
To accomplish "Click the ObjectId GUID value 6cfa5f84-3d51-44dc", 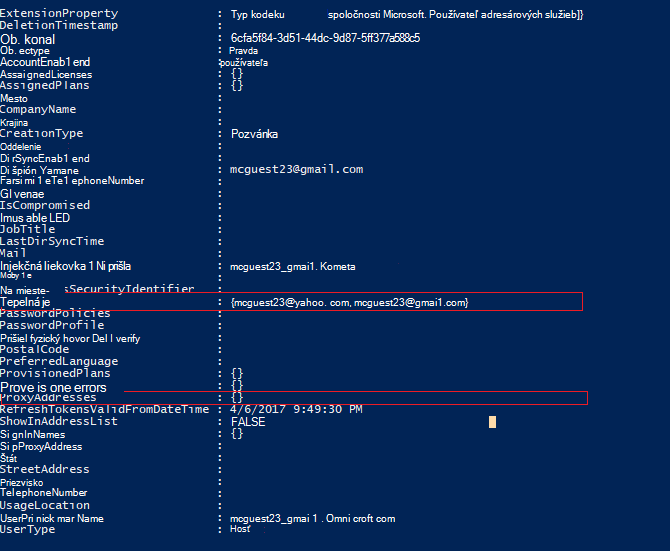I will coord(325,38).
